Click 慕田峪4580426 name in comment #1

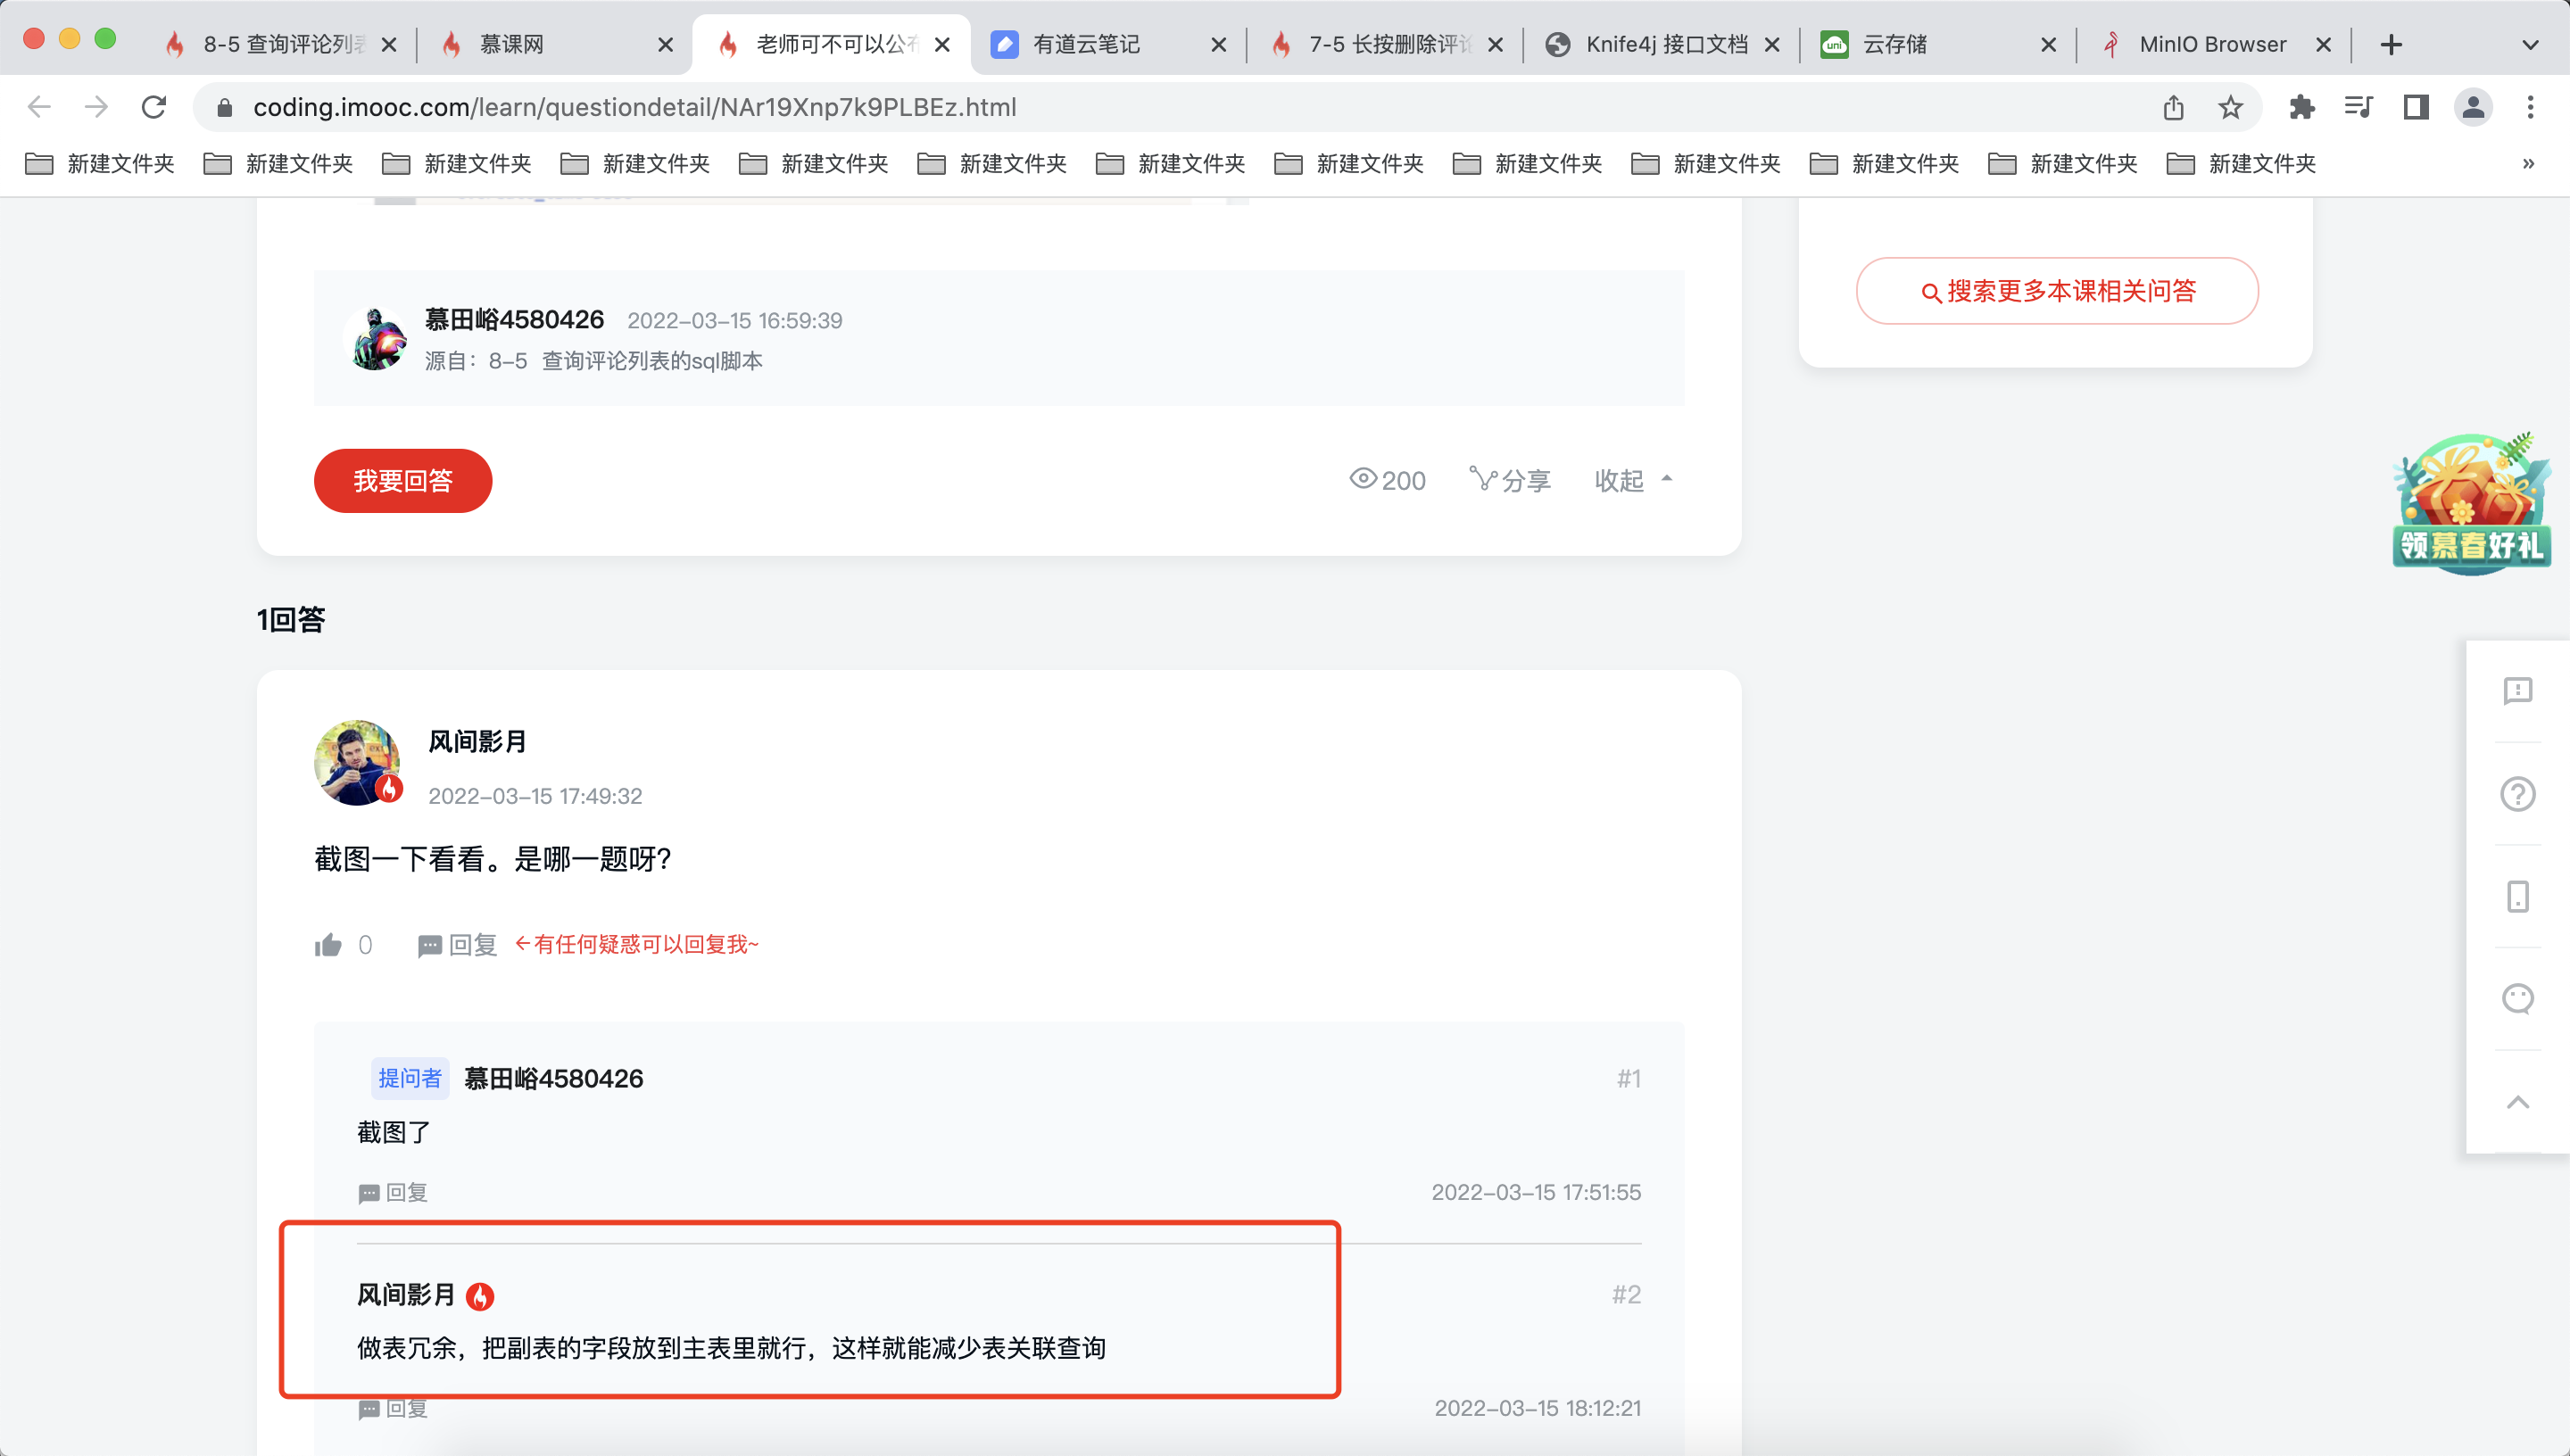[553, 1079]
